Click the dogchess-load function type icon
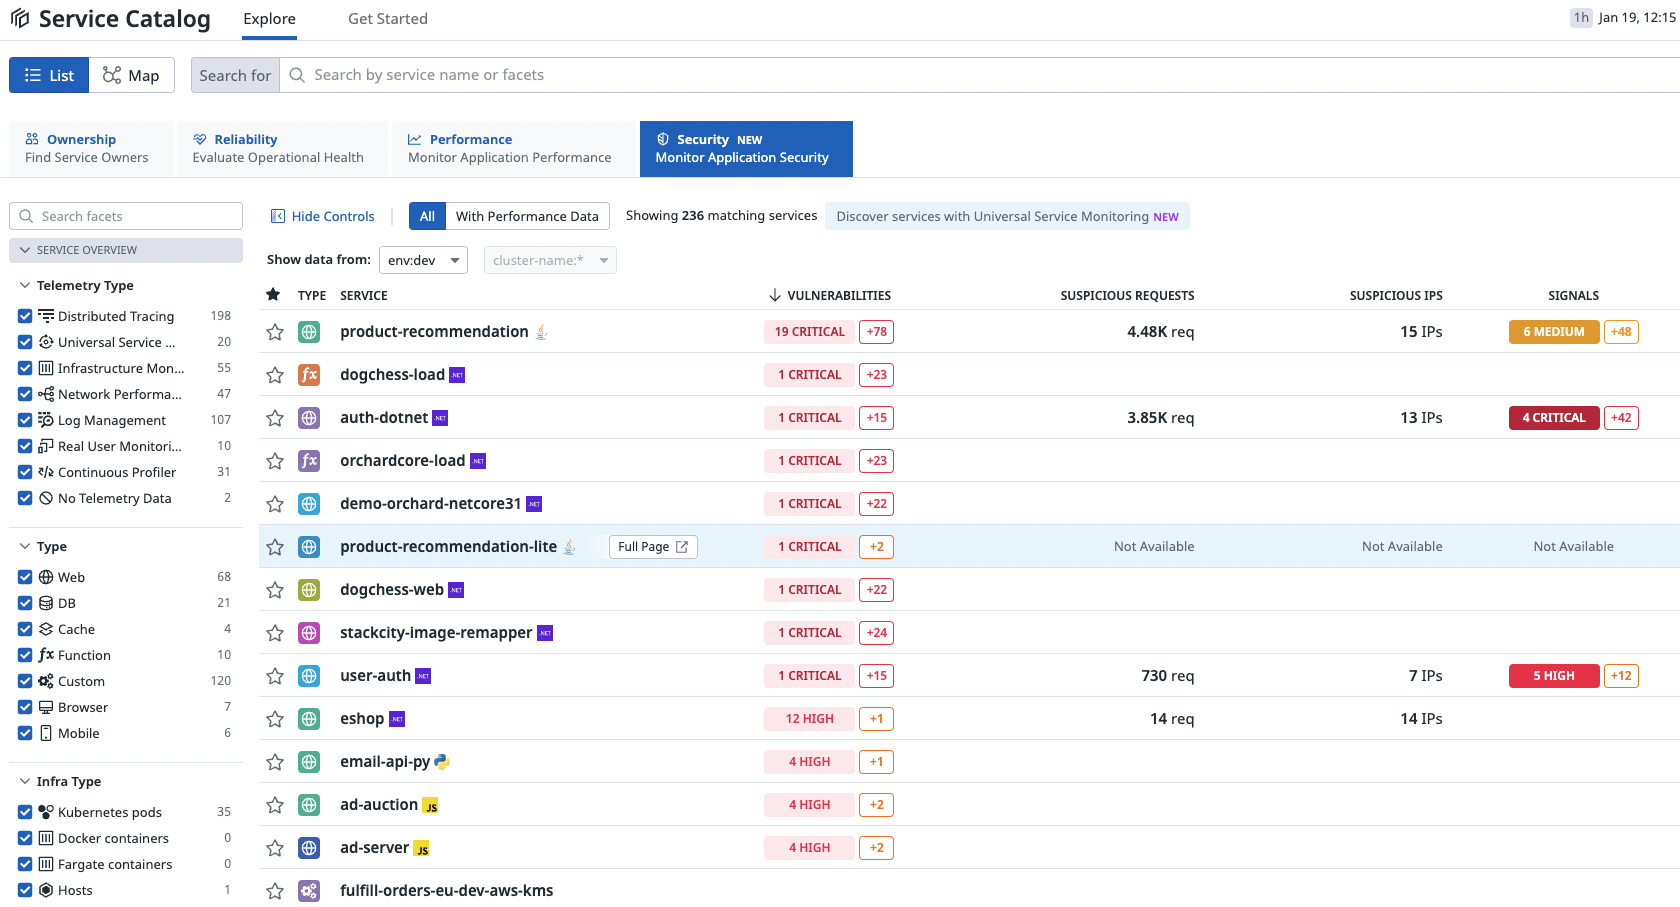This screenshot has height=907, width=1680. pos(309,375)
